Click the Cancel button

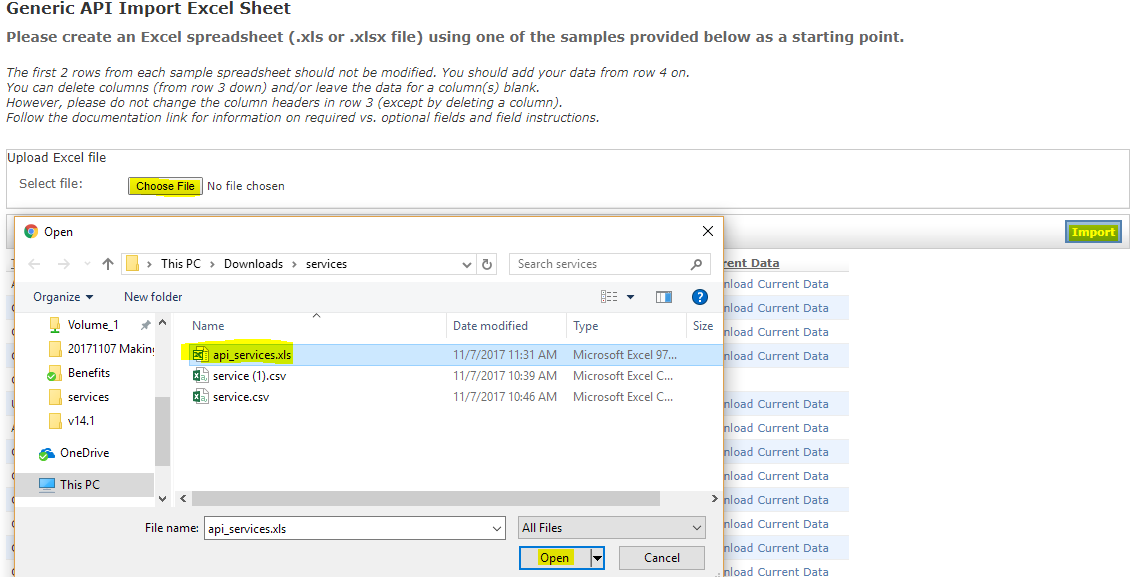coord(661,558)
